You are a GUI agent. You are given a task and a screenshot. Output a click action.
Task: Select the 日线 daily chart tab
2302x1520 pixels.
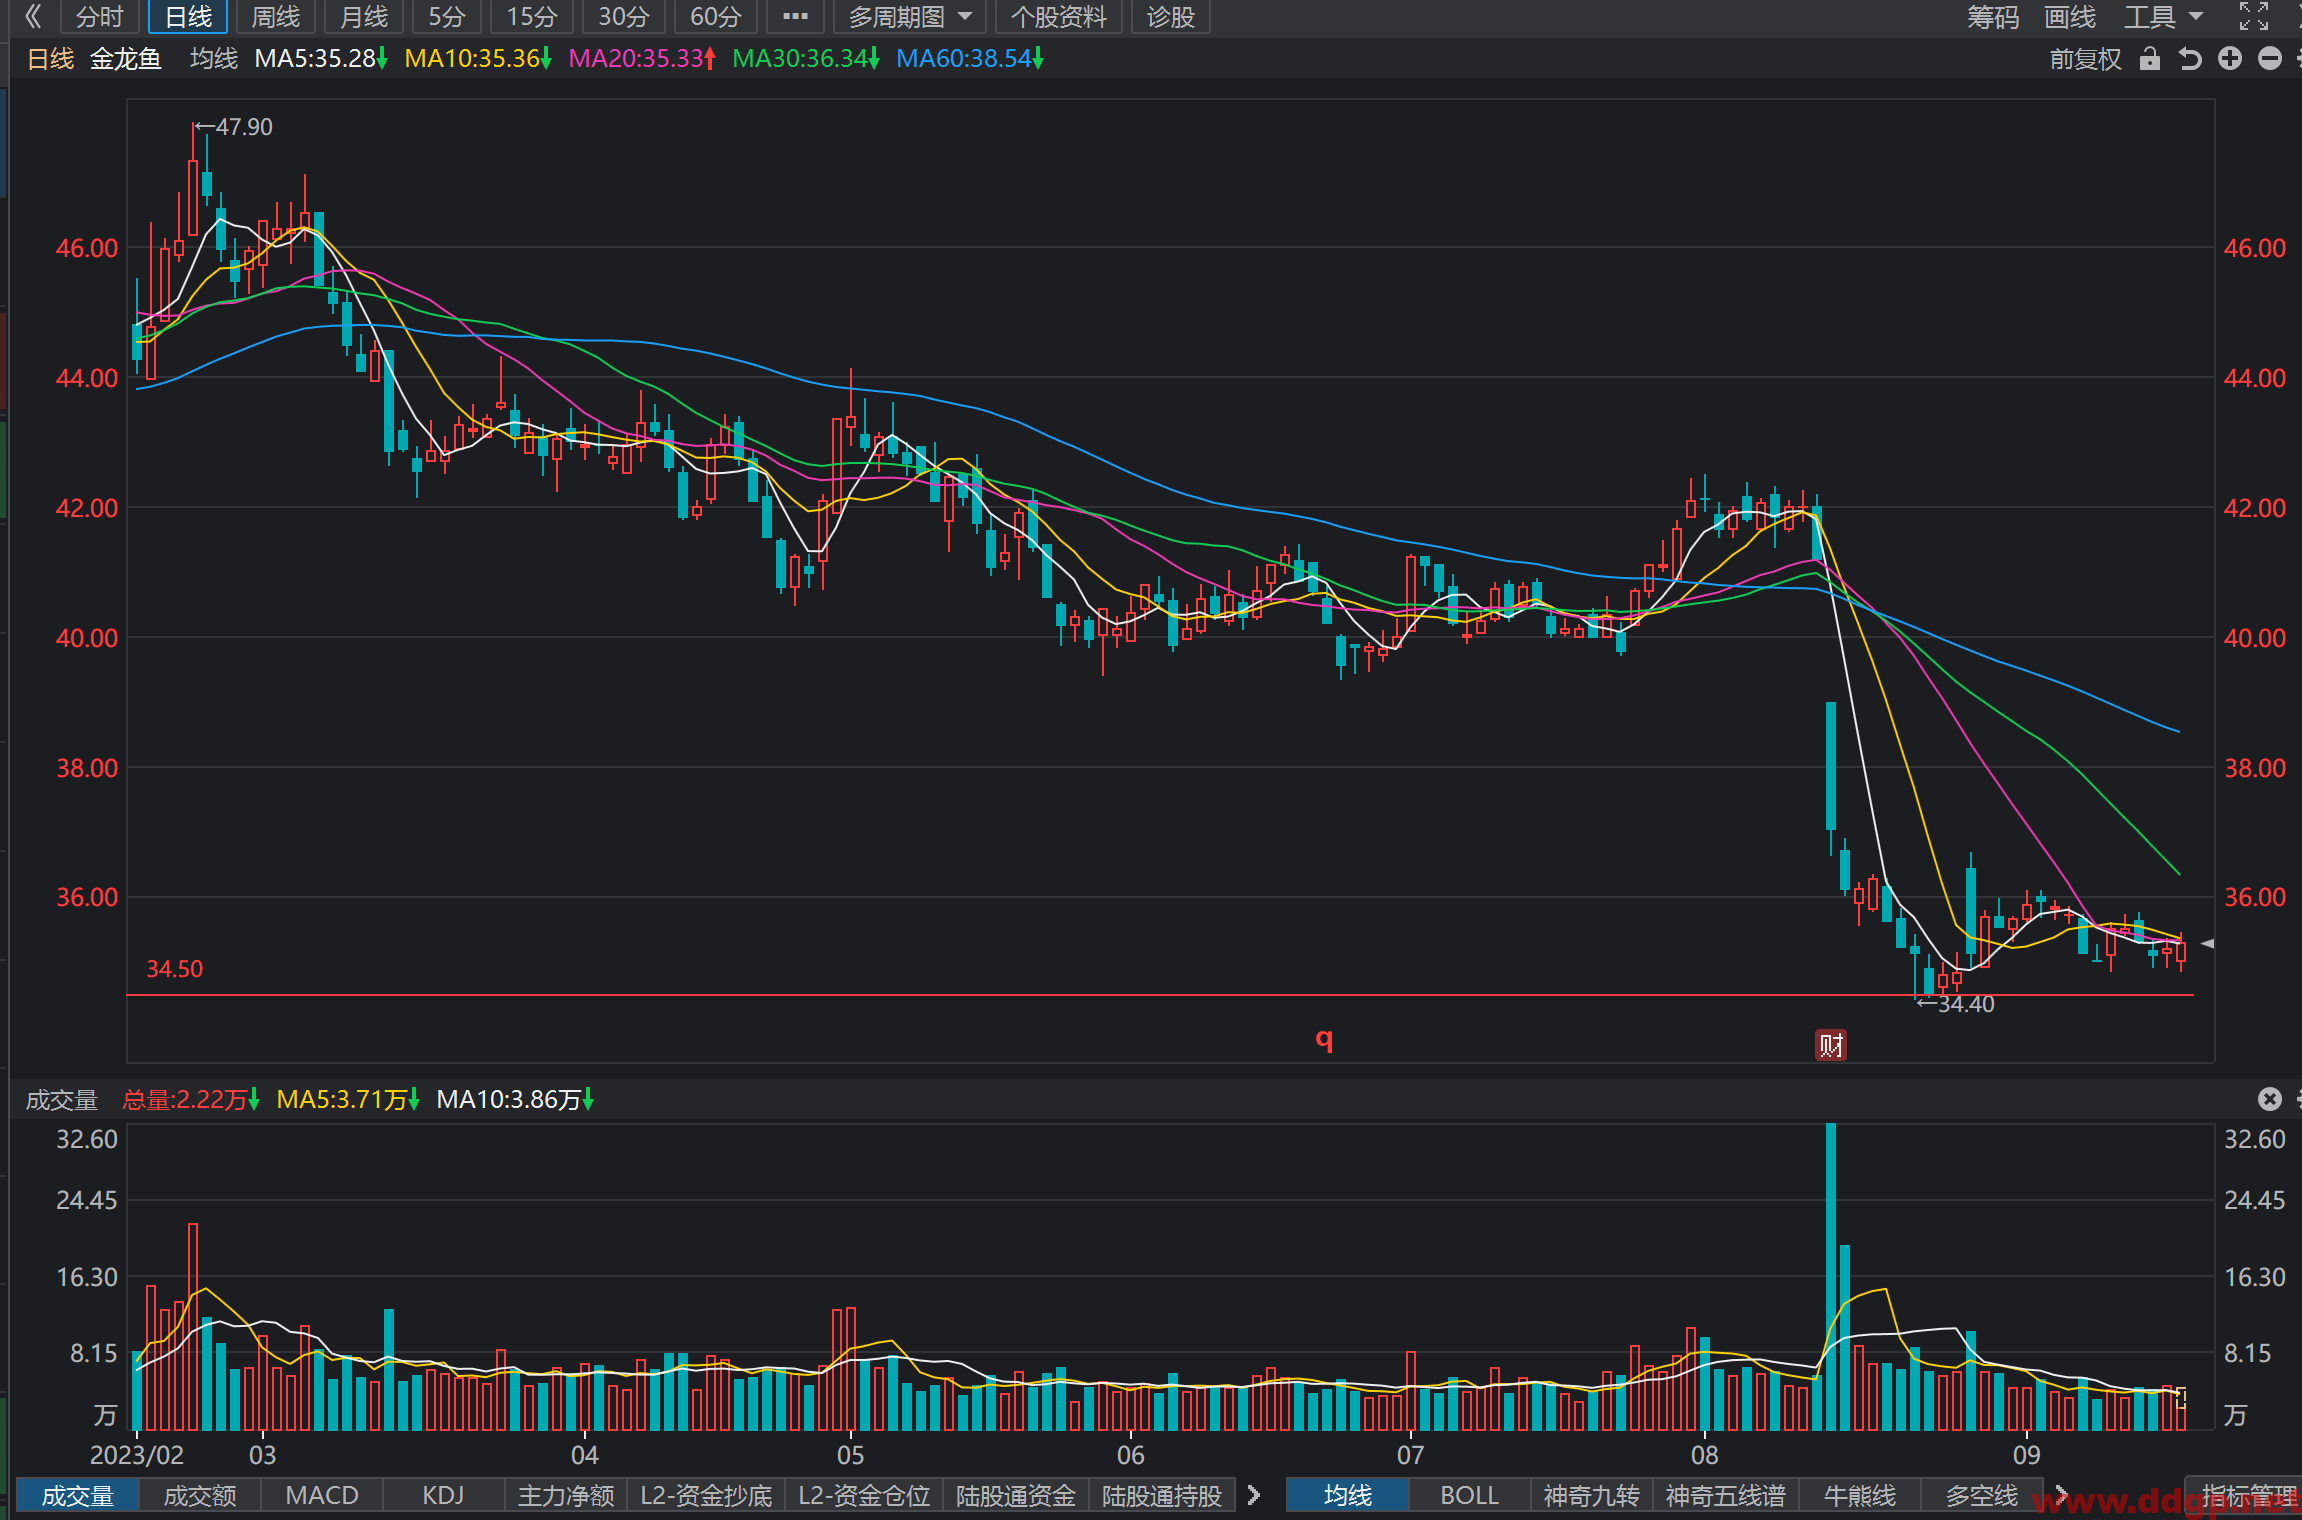tap(188, 16)
